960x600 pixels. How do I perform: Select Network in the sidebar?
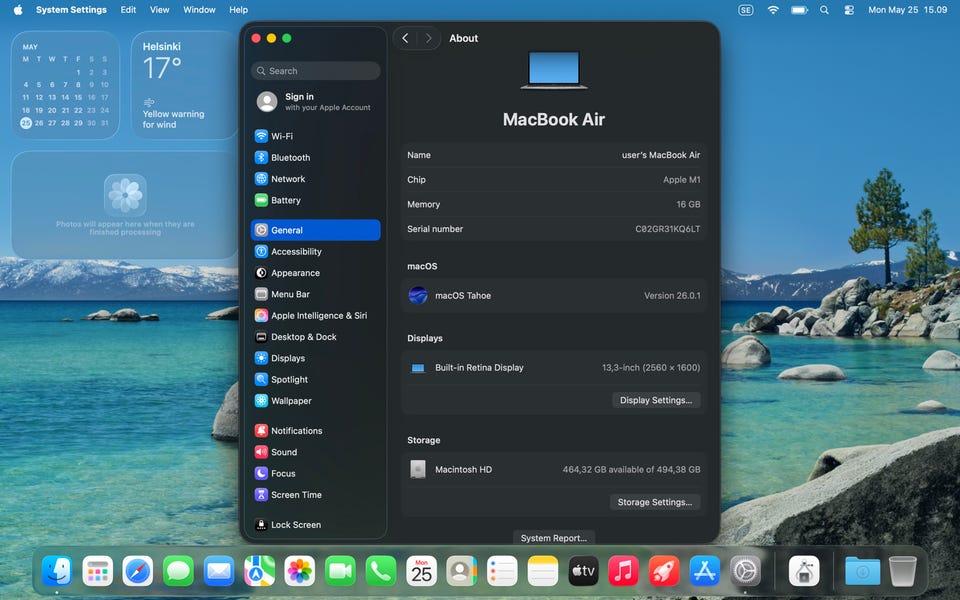pos(315,179)
